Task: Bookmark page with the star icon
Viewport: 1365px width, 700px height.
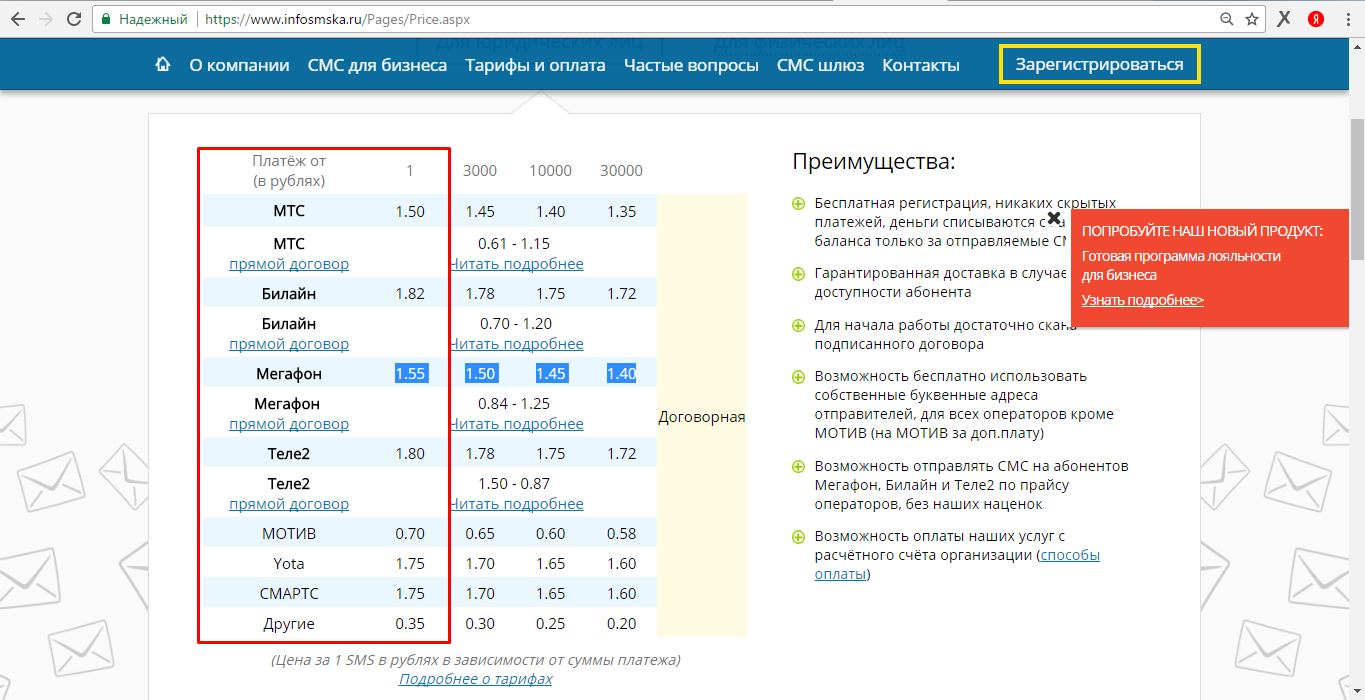Action: pos(1252,19)
